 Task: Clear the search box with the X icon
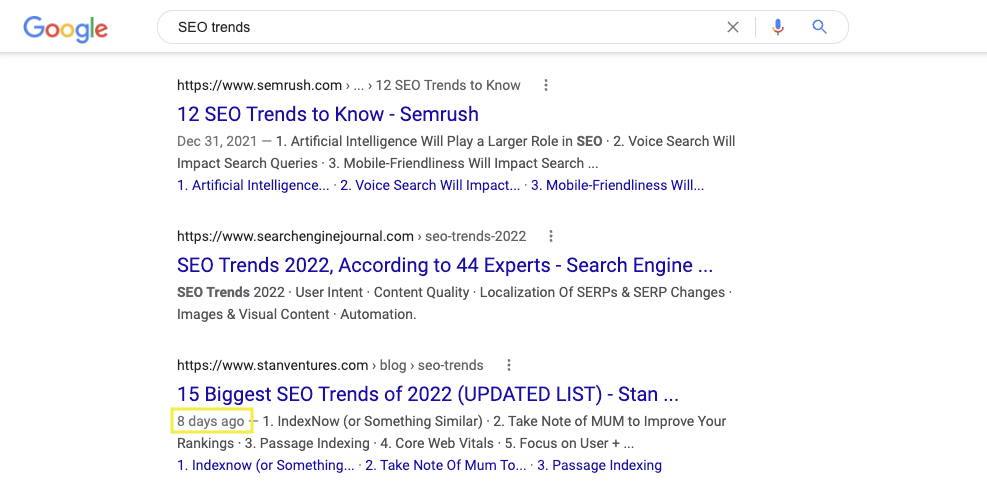click(733, 27)
